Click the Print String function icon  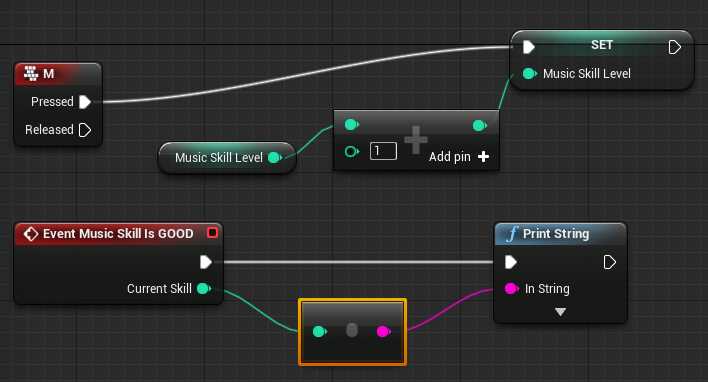tap(512, 234)
